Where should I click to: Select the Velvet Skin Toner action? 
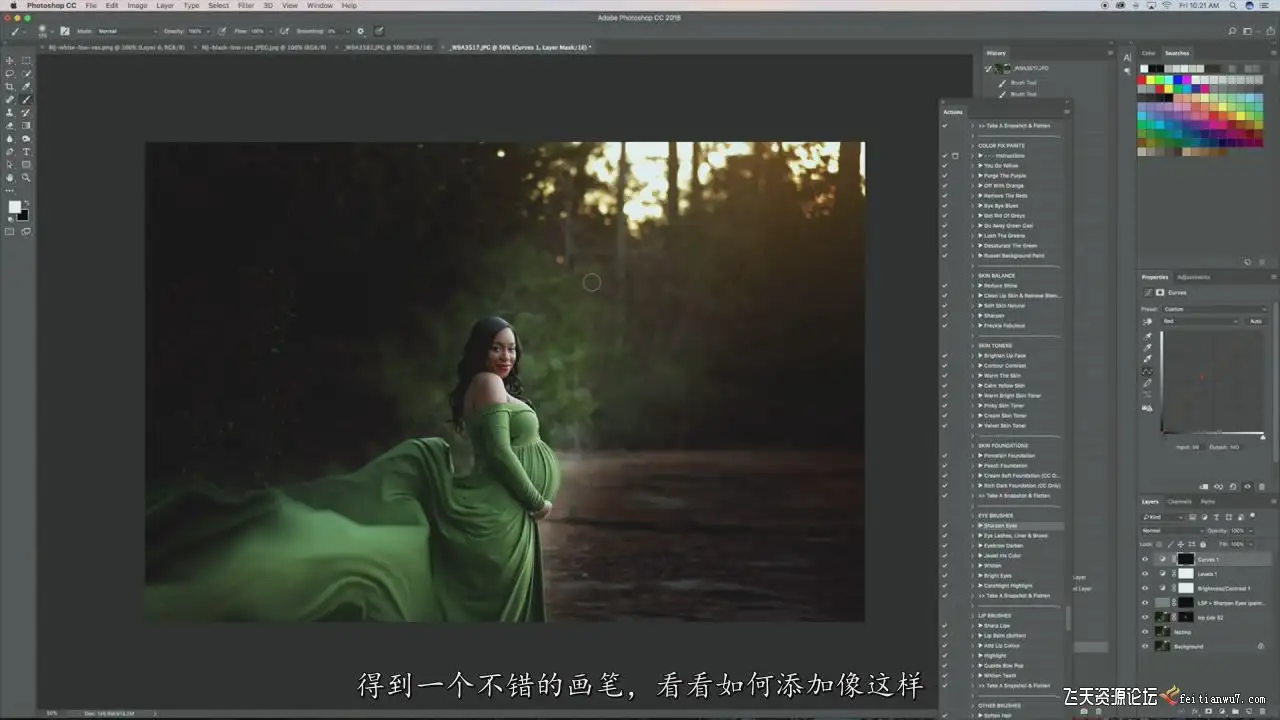point(1005,426)
